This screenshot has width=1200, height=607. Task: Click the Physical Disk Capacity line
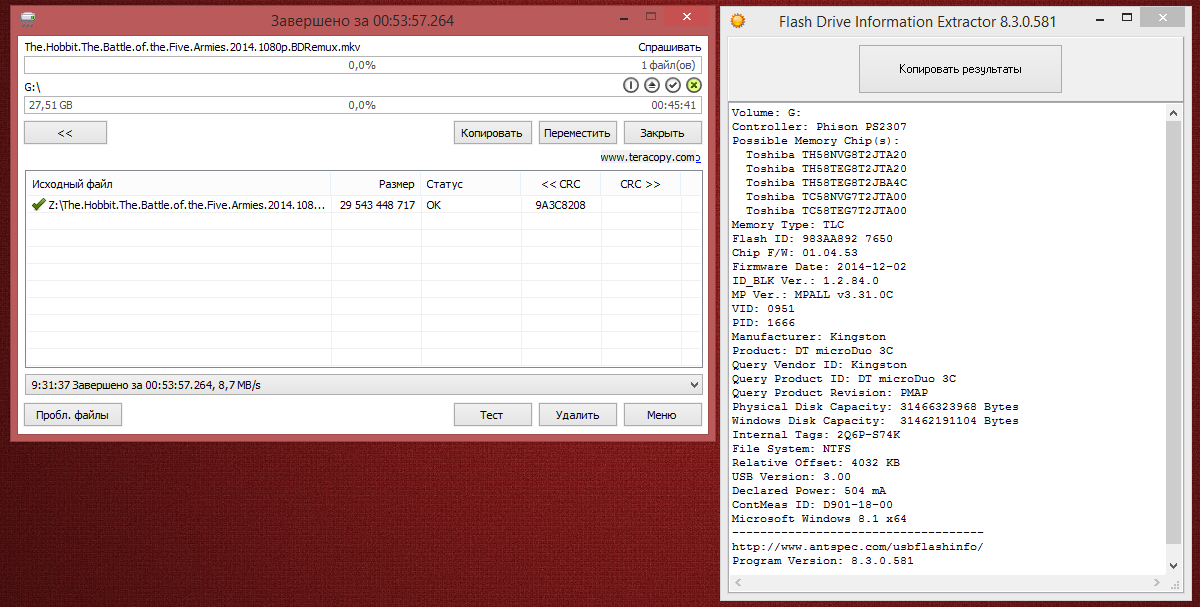coord(875,407)
